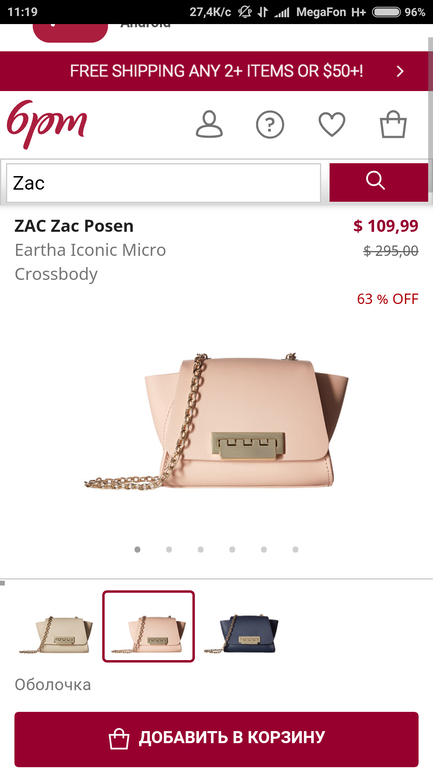Select the navy blue bag color thumbnail
433x770 pixels.
(241, 633)
